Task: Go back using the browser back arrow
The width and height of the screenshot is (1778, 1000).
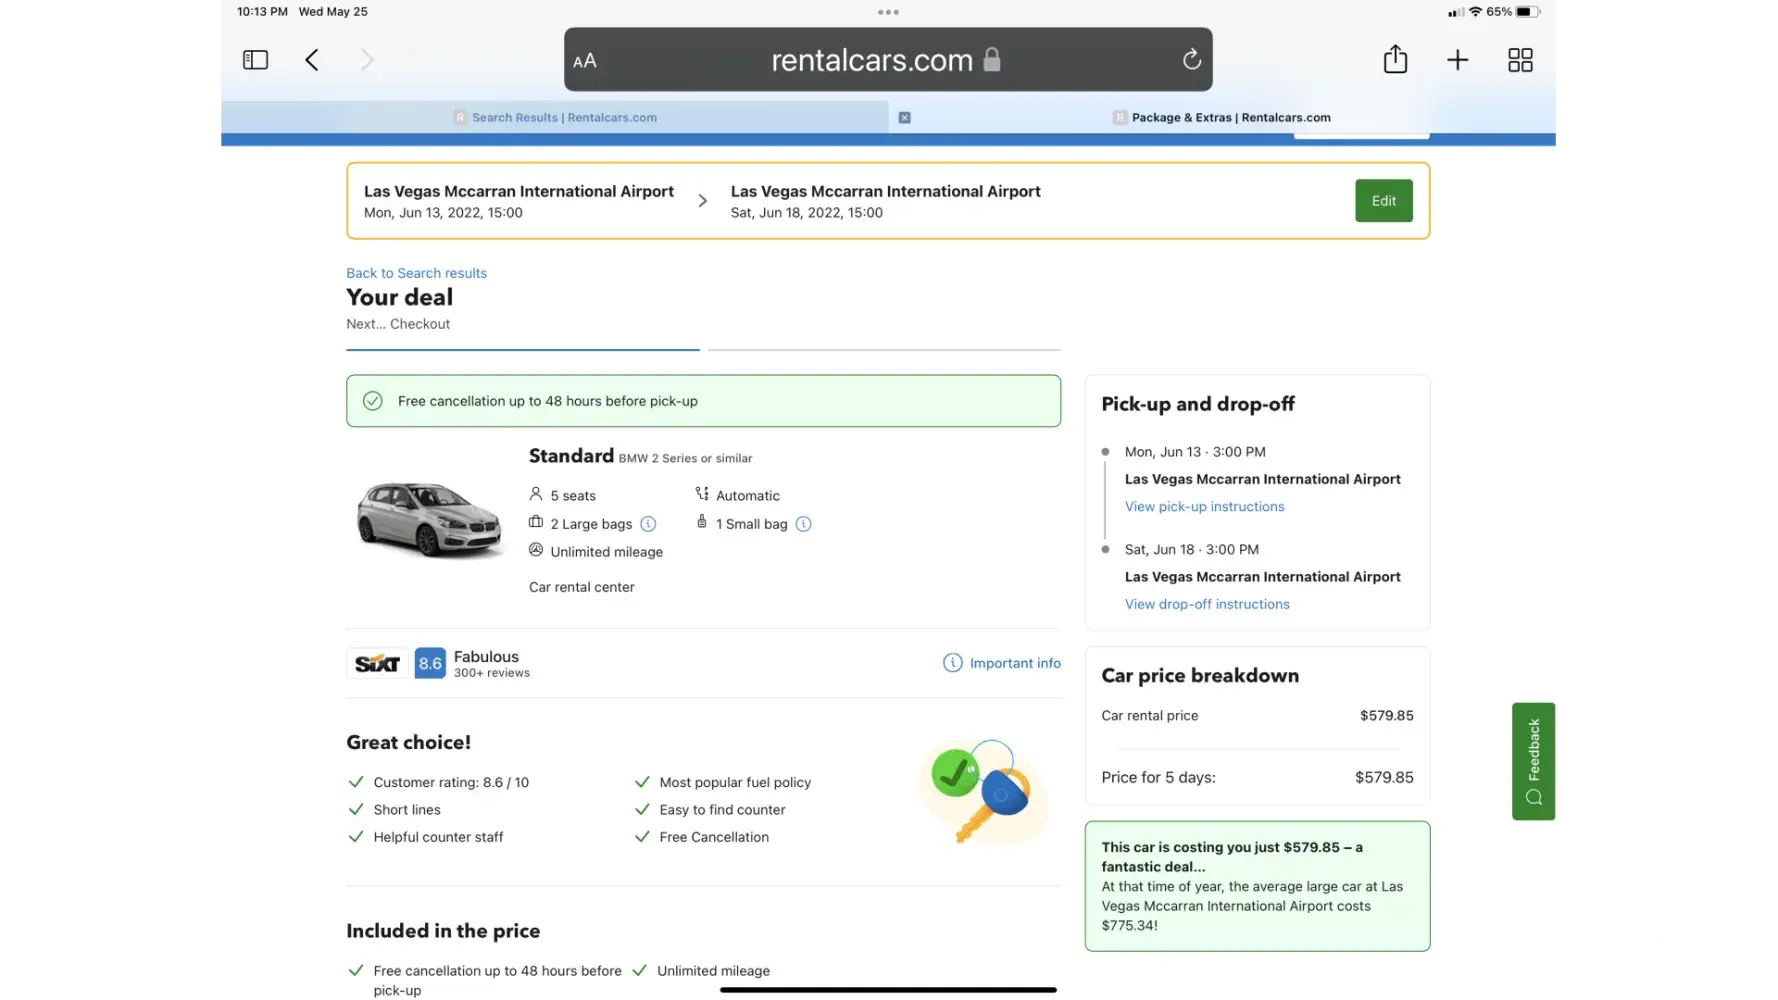Action: (x=312, y=60)
